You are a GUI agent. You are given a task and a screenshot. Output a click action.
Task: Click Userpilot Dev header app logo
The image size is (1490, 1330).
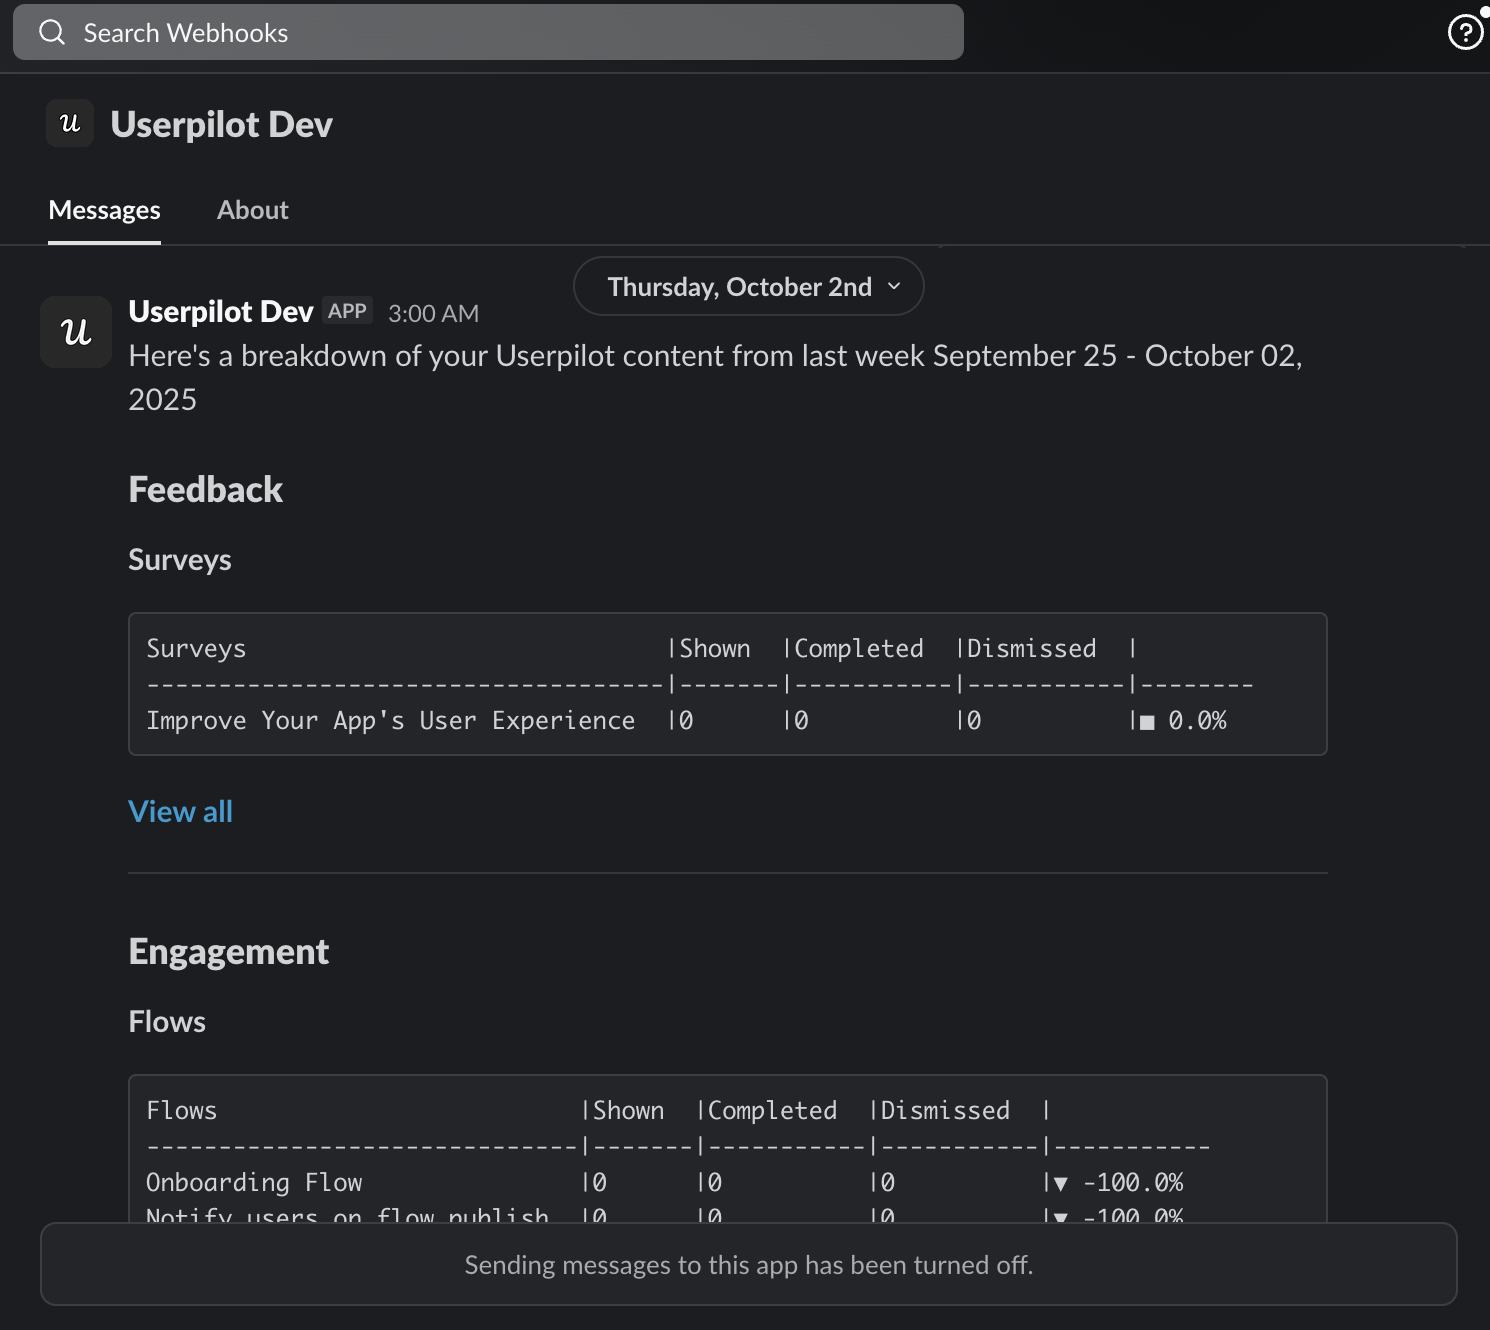tap(70, 123)
